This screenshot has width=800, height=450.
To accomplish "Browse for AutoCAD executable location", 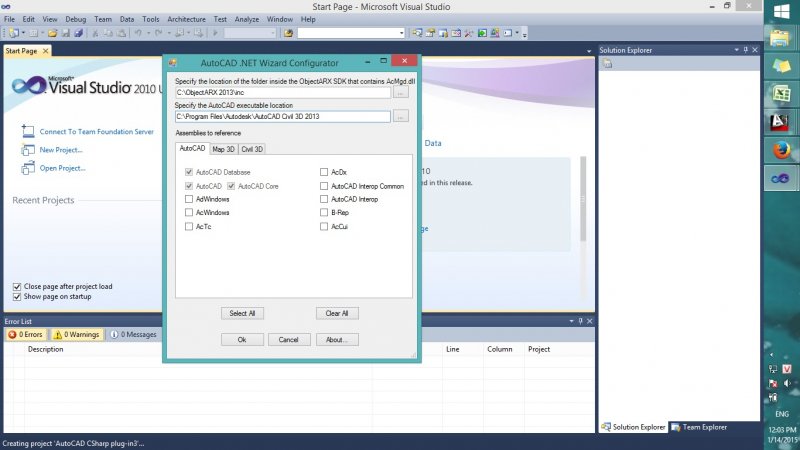I will (401, 116).
